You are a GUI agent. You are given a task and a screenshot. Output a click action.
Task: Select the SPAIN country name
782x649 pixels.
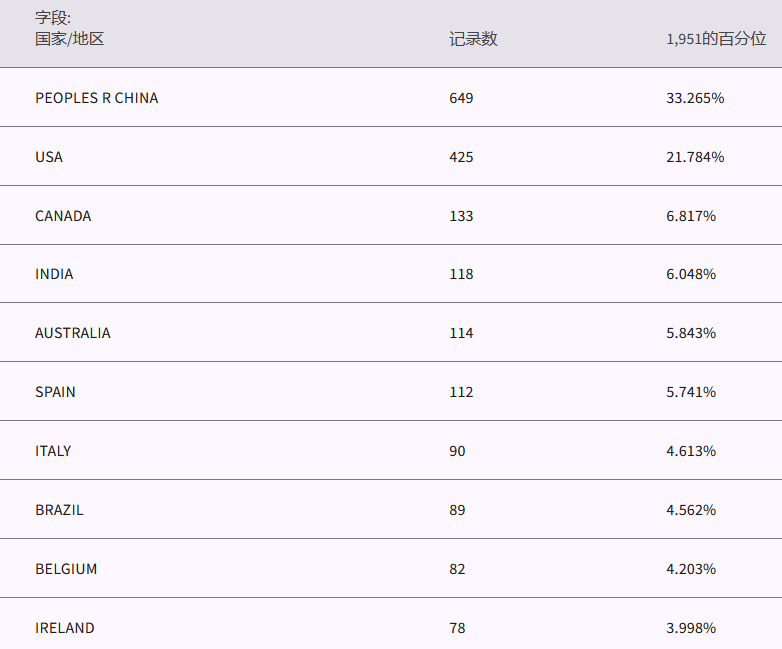click(55, 392)
